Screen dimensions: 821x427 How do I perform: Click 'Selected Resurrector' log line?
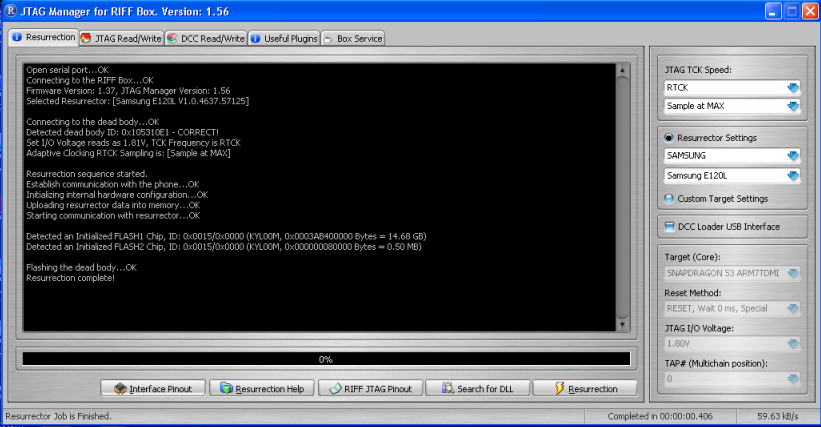click(138, 101)
